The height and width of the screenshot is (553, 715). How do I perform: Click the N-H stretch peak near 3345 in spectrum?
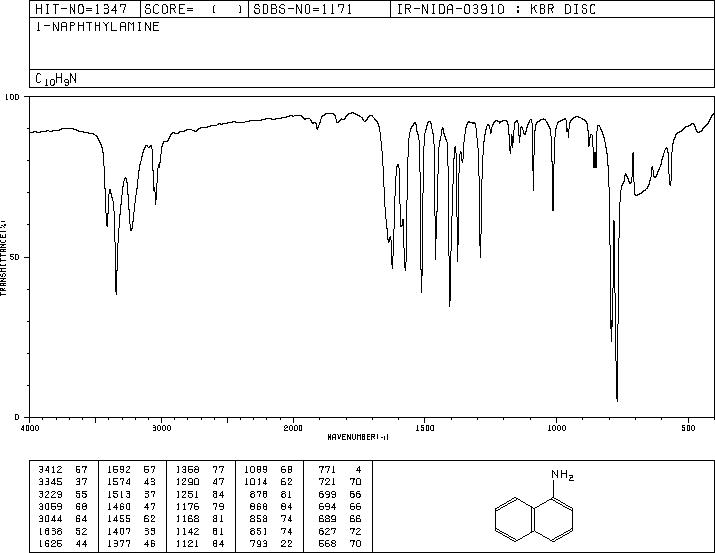click(x=116, y=293)
